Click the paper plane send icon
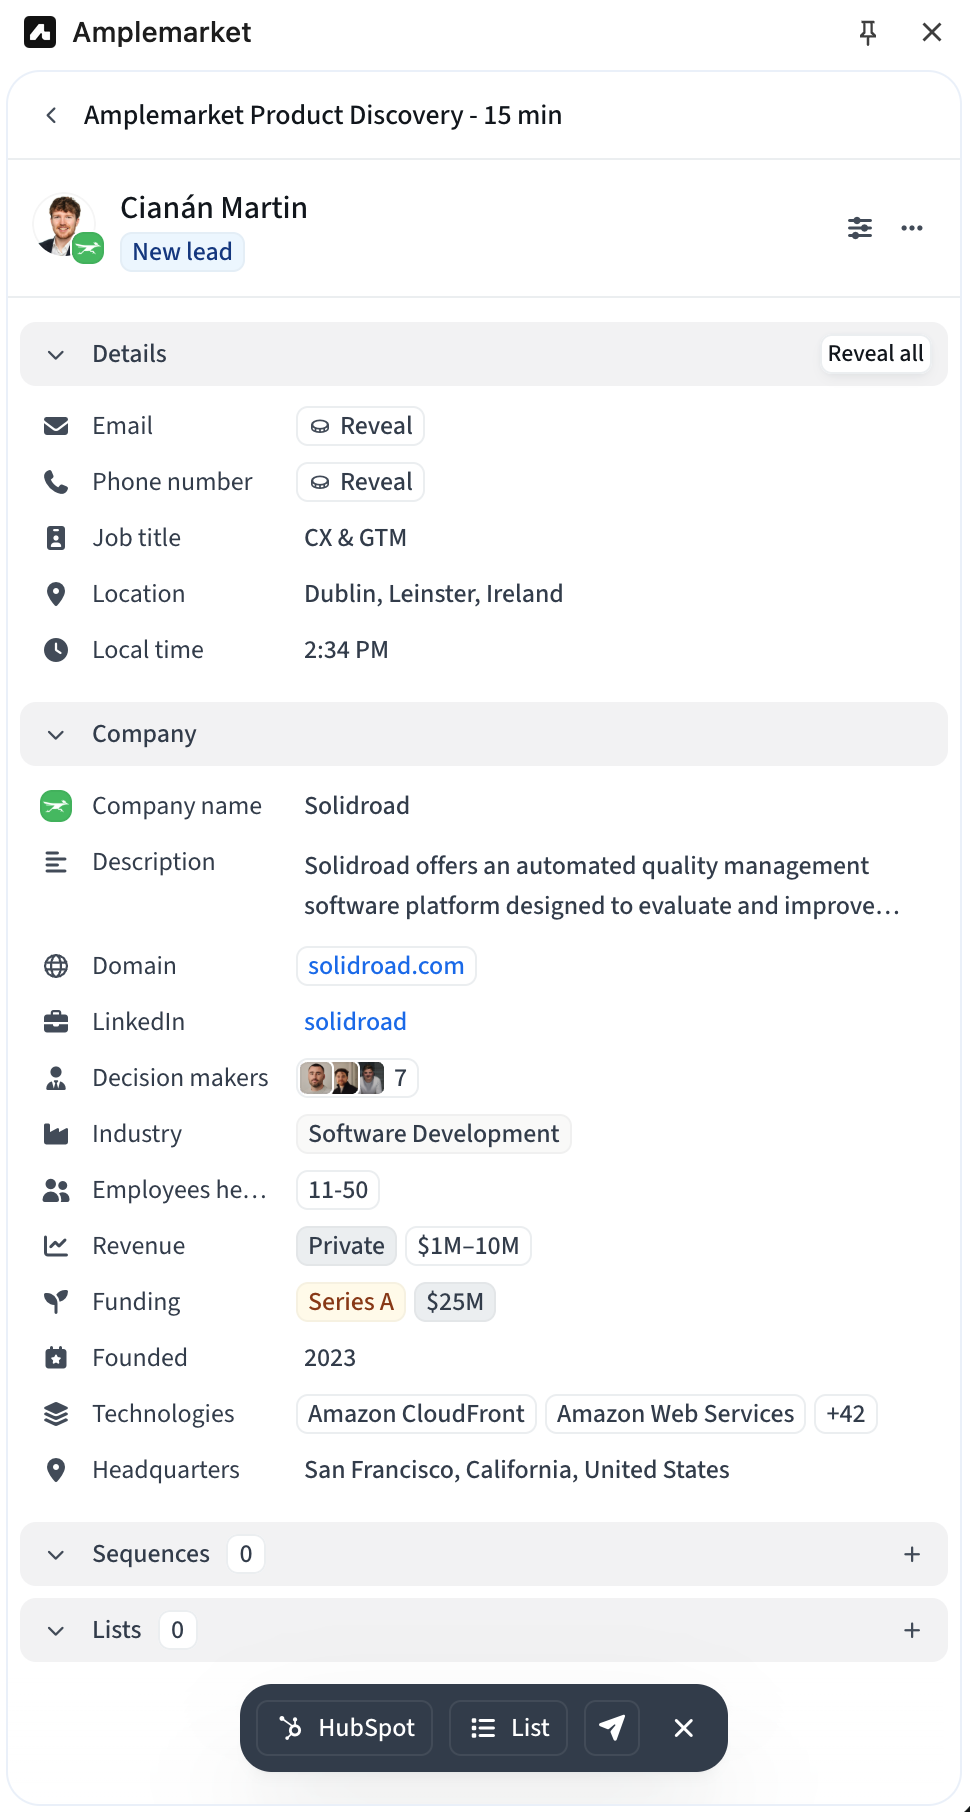This screenshot has height=1812, width=970. pos(612,1728)
